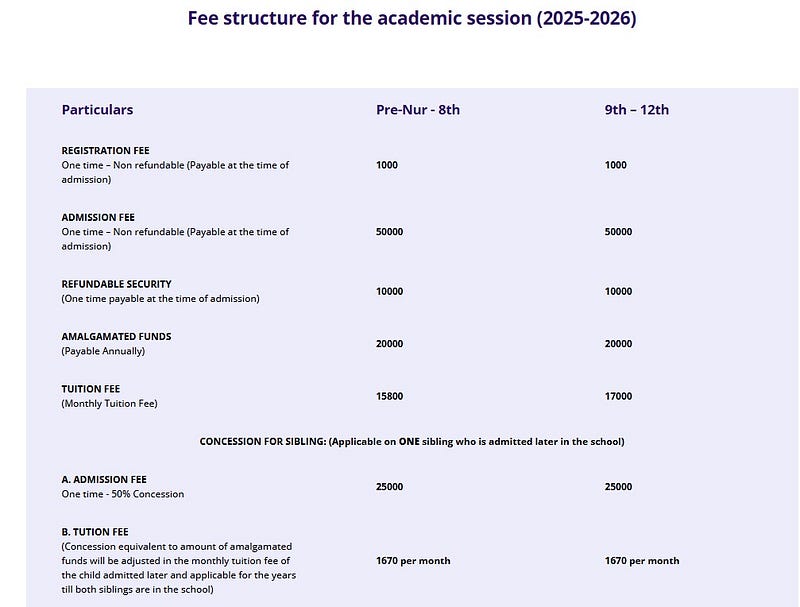Click the 1670 per month value under 9th – 12th
This screenshot has height=607, width=800.
point(642,561)
